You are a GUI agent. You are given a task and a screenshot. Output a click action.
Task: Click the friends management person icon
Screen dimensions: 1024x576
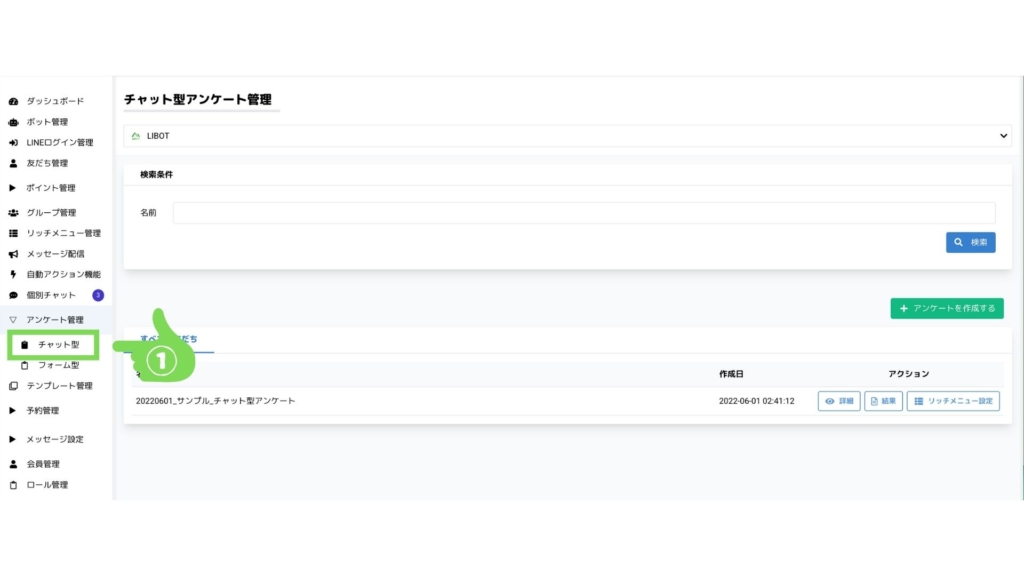pyautogui.click(x=13, y=163)
